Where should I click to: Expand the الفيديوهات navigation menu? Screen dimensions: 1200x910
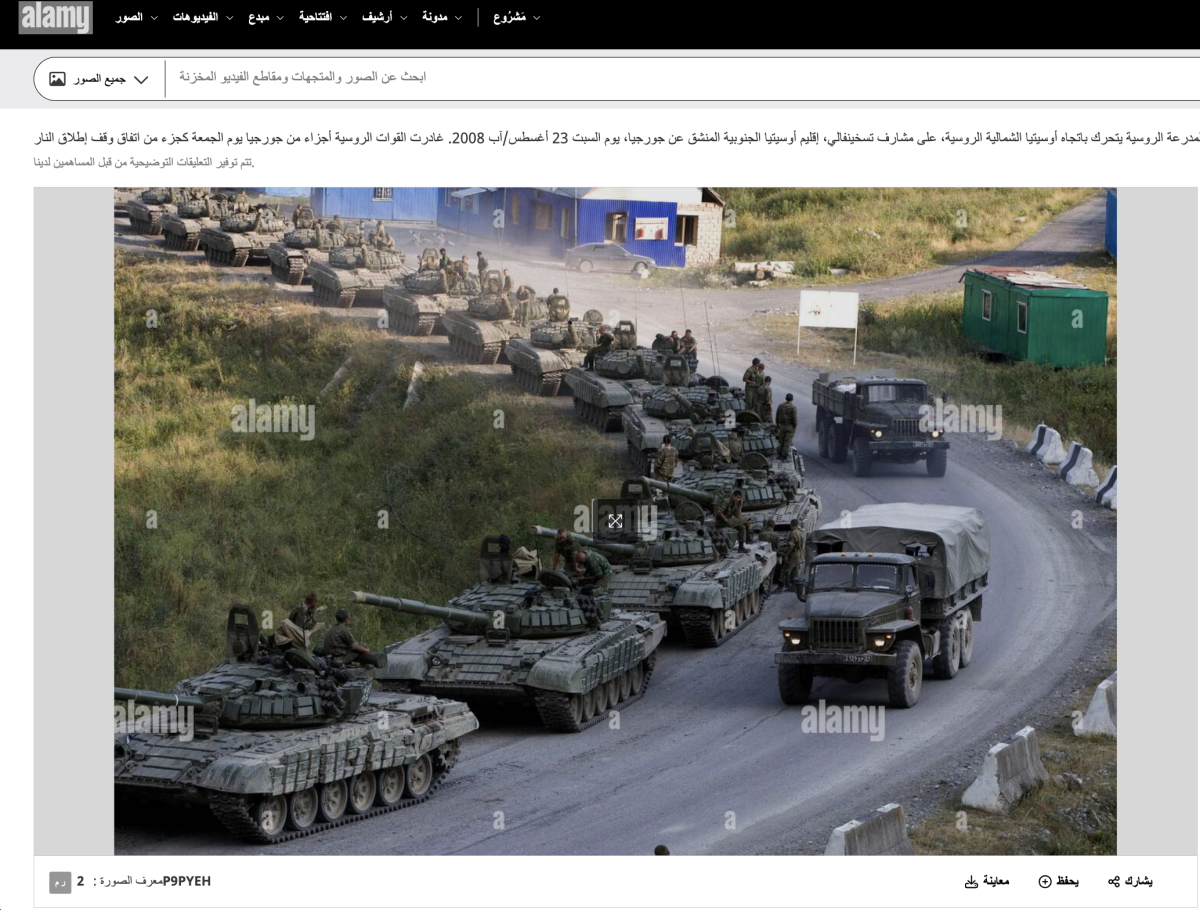click(202, 17)
